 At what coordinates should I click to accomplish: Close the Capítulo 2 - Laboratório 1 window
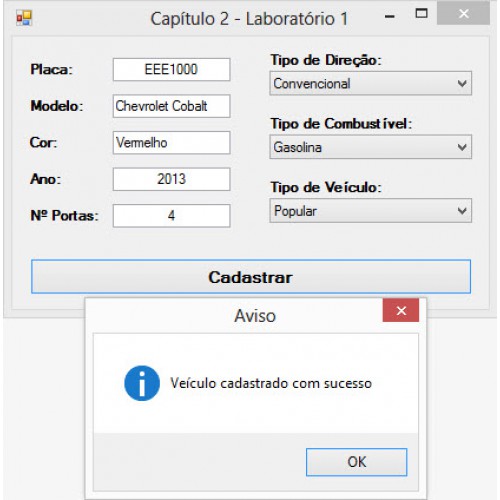463,14
